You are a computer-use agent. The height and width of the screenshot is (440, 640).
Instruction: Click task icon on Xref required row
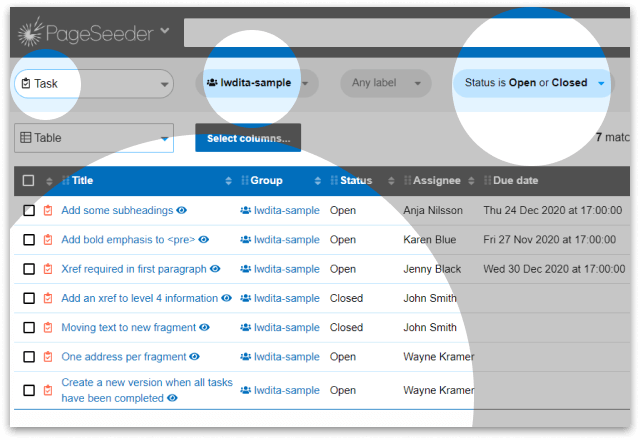(x=48, y=269)
